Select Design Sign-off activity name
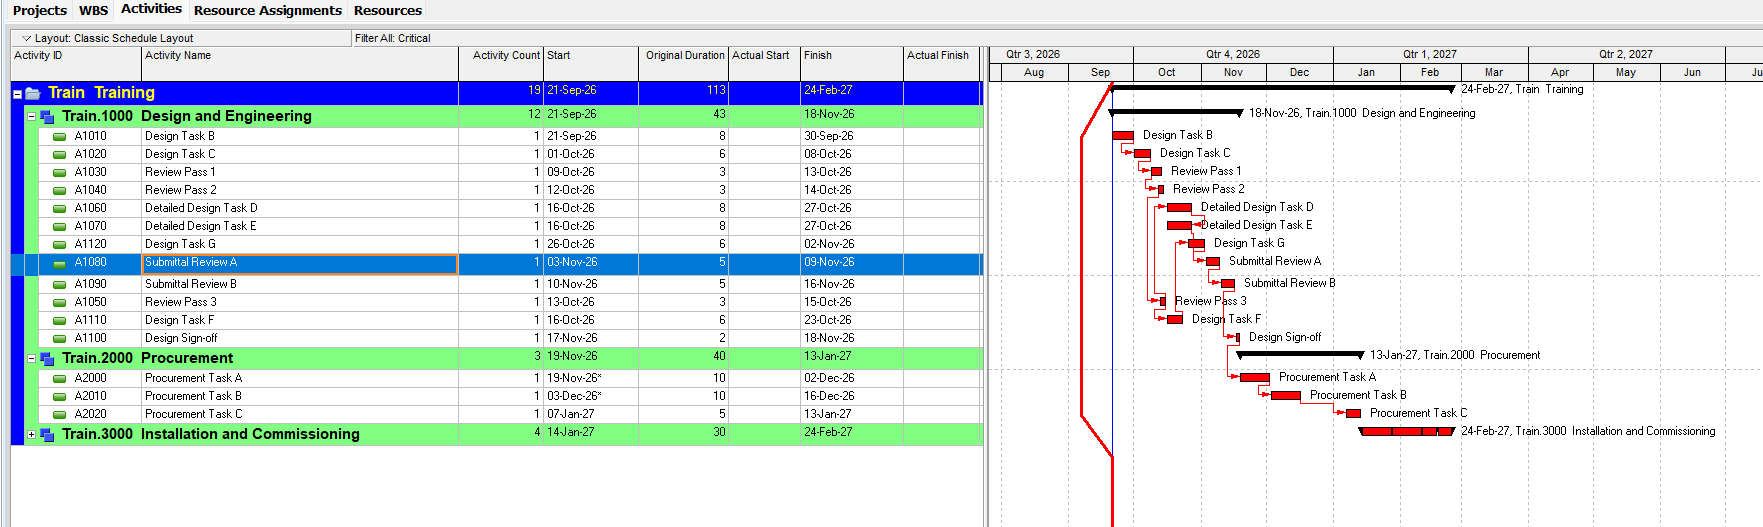The height and width of the screenshot is (527, 1763). tap(300, 338)
